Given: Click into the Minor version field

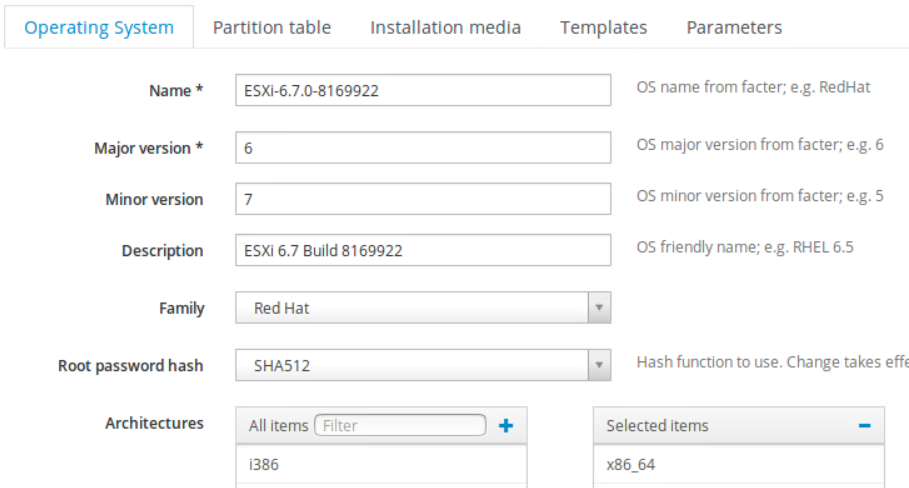Looking at the screenshot, I should pyautogui.click(x=423, y=199).
